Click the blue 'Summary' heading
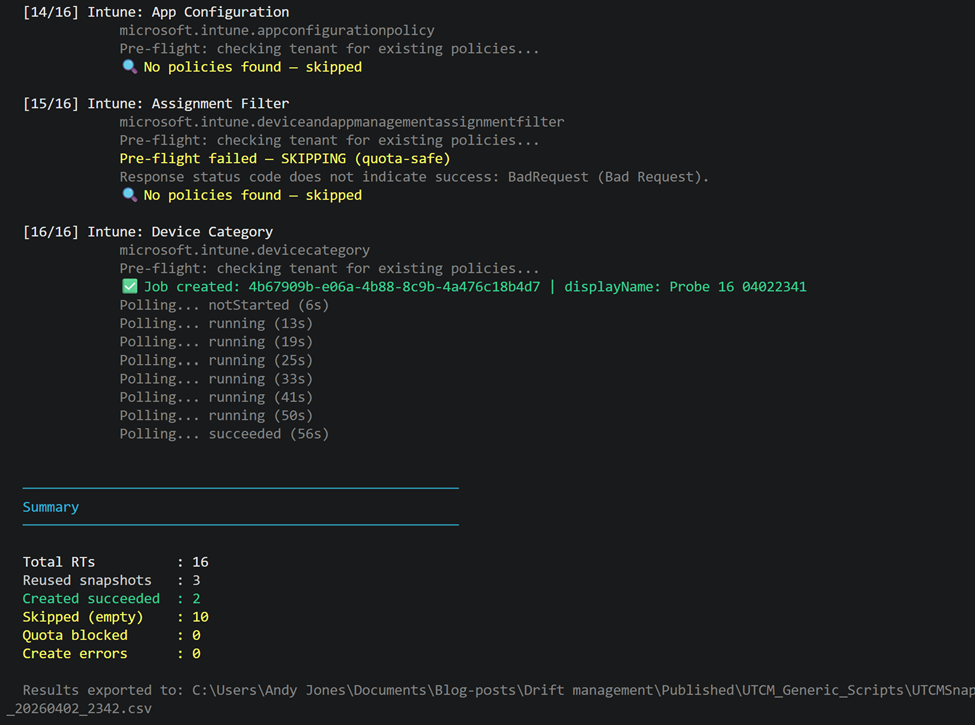Viewport: 975px width, 725px height. point(51,507)
